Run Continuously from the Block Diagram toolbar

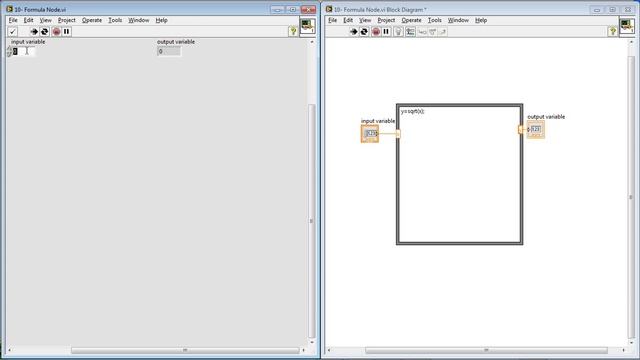coord(364,31)
